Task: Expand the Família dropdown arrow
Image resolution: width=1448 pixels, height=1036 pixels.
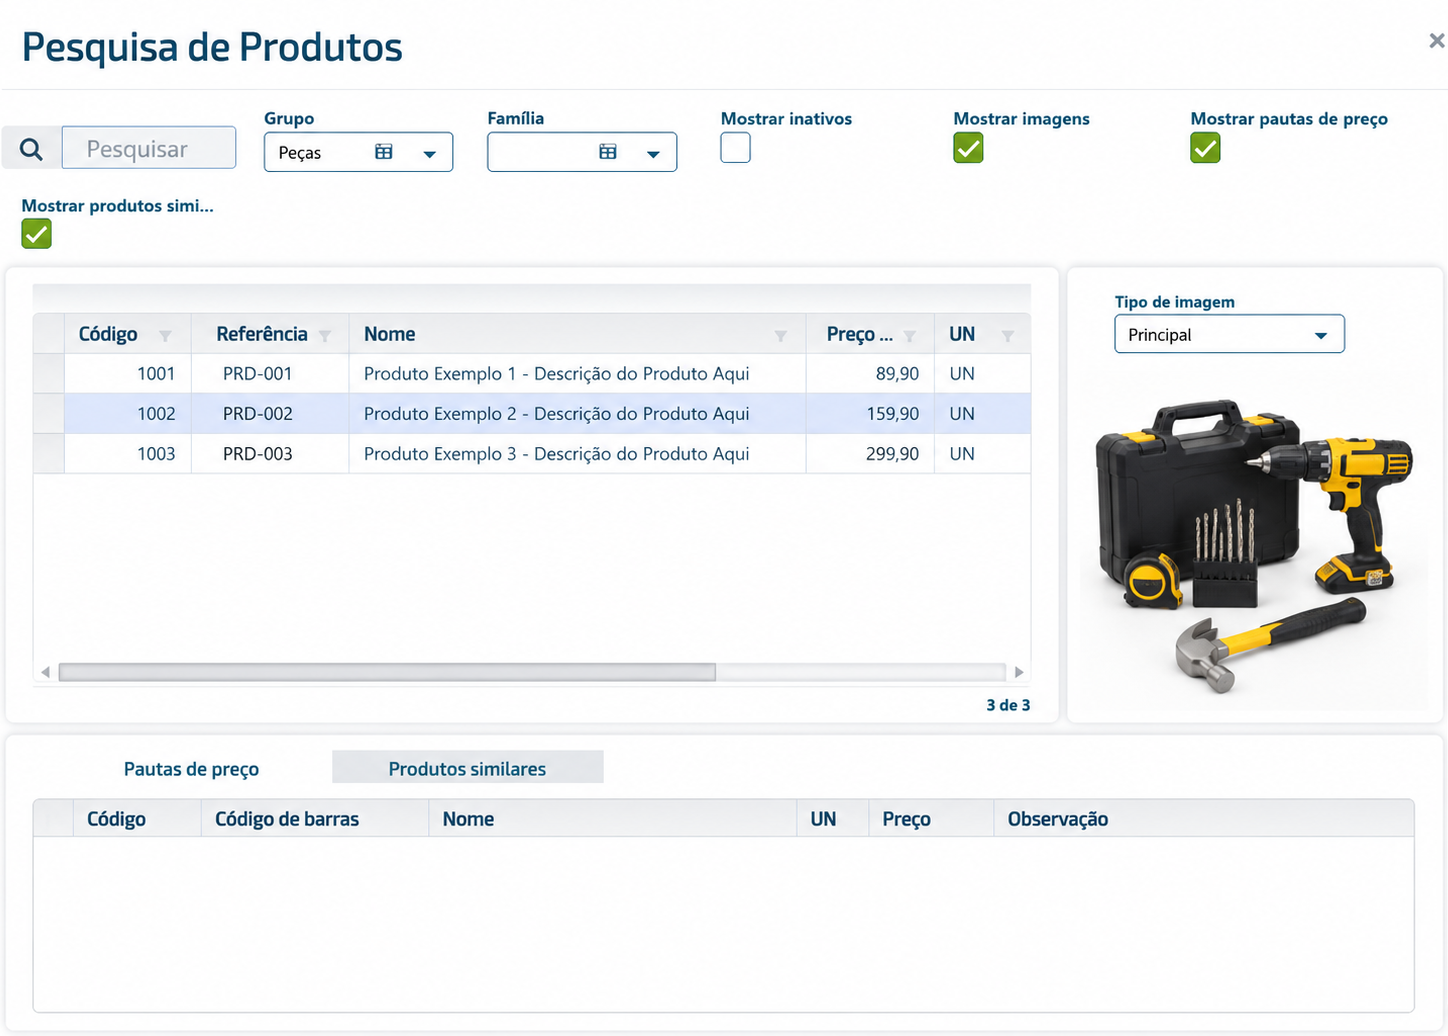Action: tap(653, 154)
